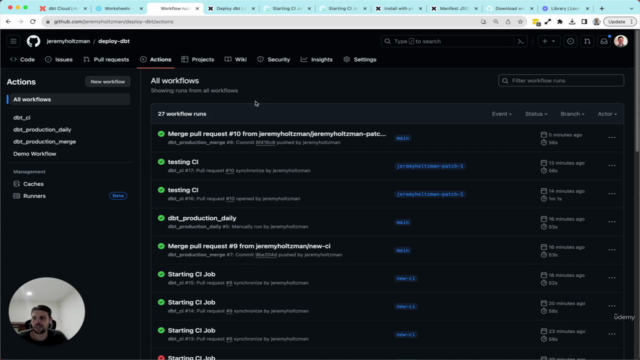Click the Runners icon in Management

coord(17,196)
